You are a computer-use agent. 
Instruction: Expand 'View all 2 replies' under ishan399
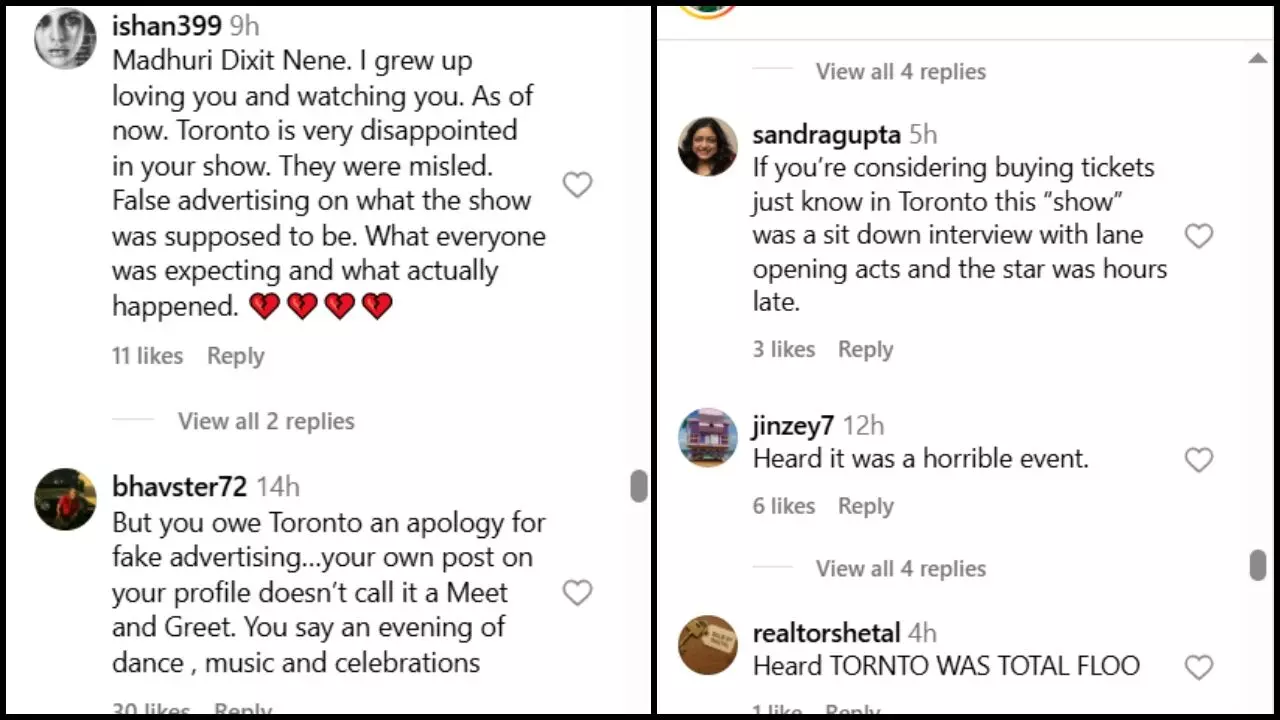(x=266, y=421)
